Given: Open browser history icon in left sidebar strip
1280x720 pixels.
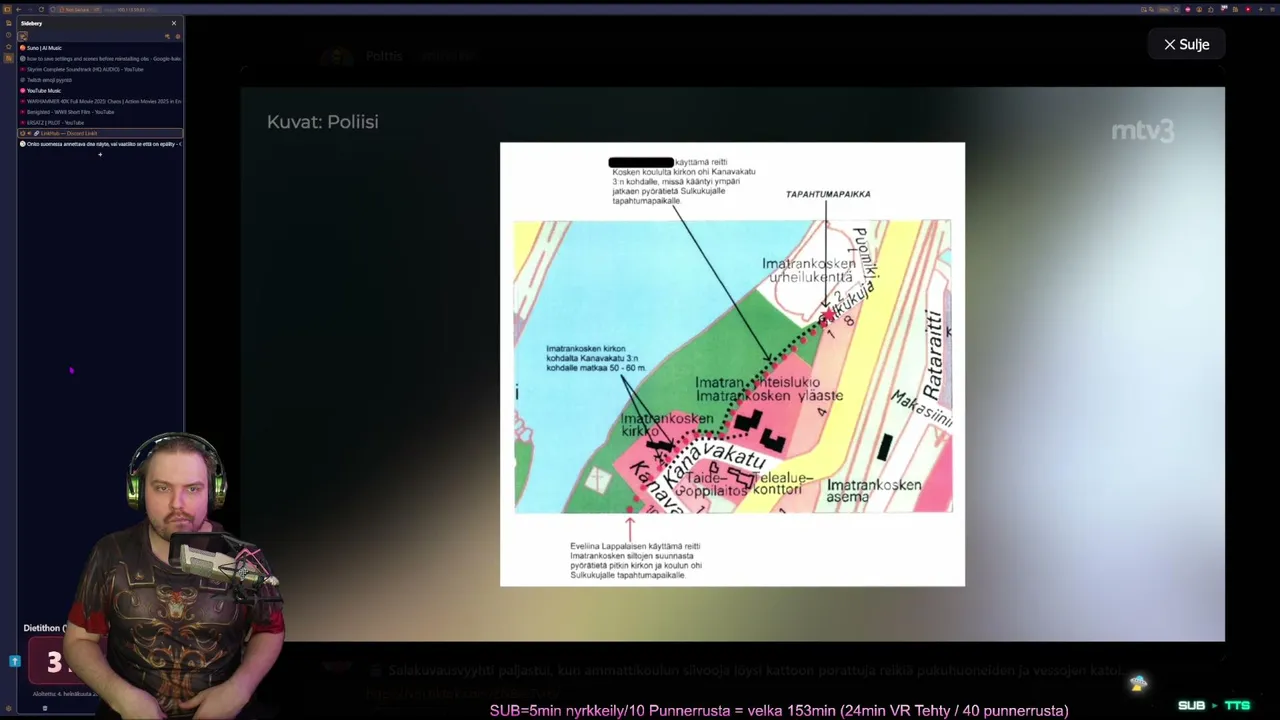Looking at the screenshot, I should point(9,35).
